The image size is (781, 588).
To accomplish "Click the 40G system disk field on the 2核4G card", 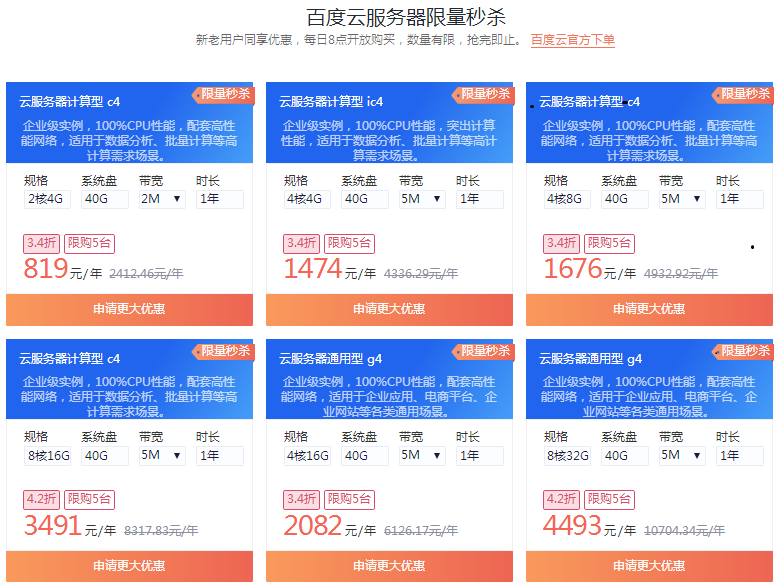I will pyautogui.click(x=105, y=199).
